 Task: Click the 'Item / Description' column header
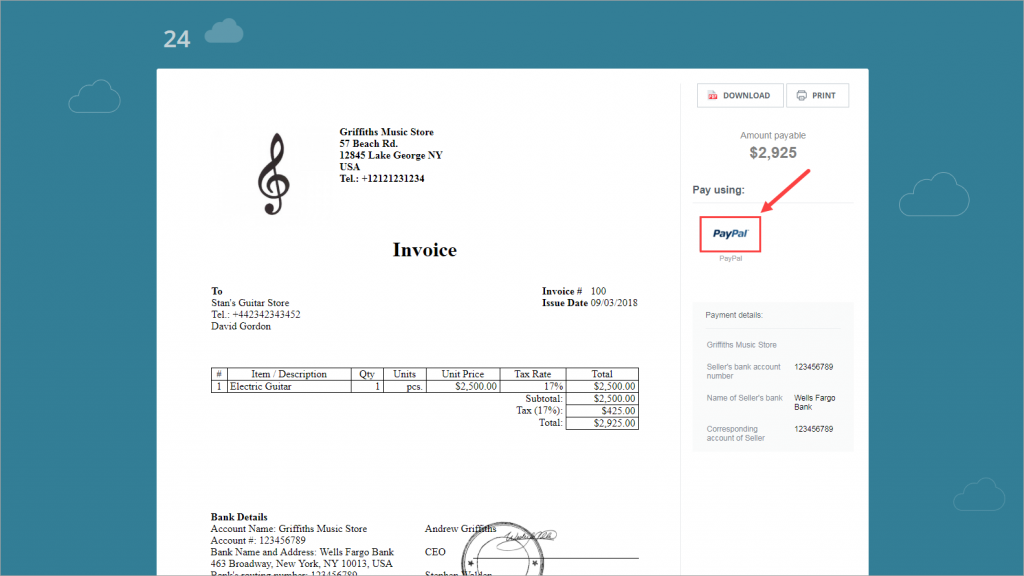point(289,374)
